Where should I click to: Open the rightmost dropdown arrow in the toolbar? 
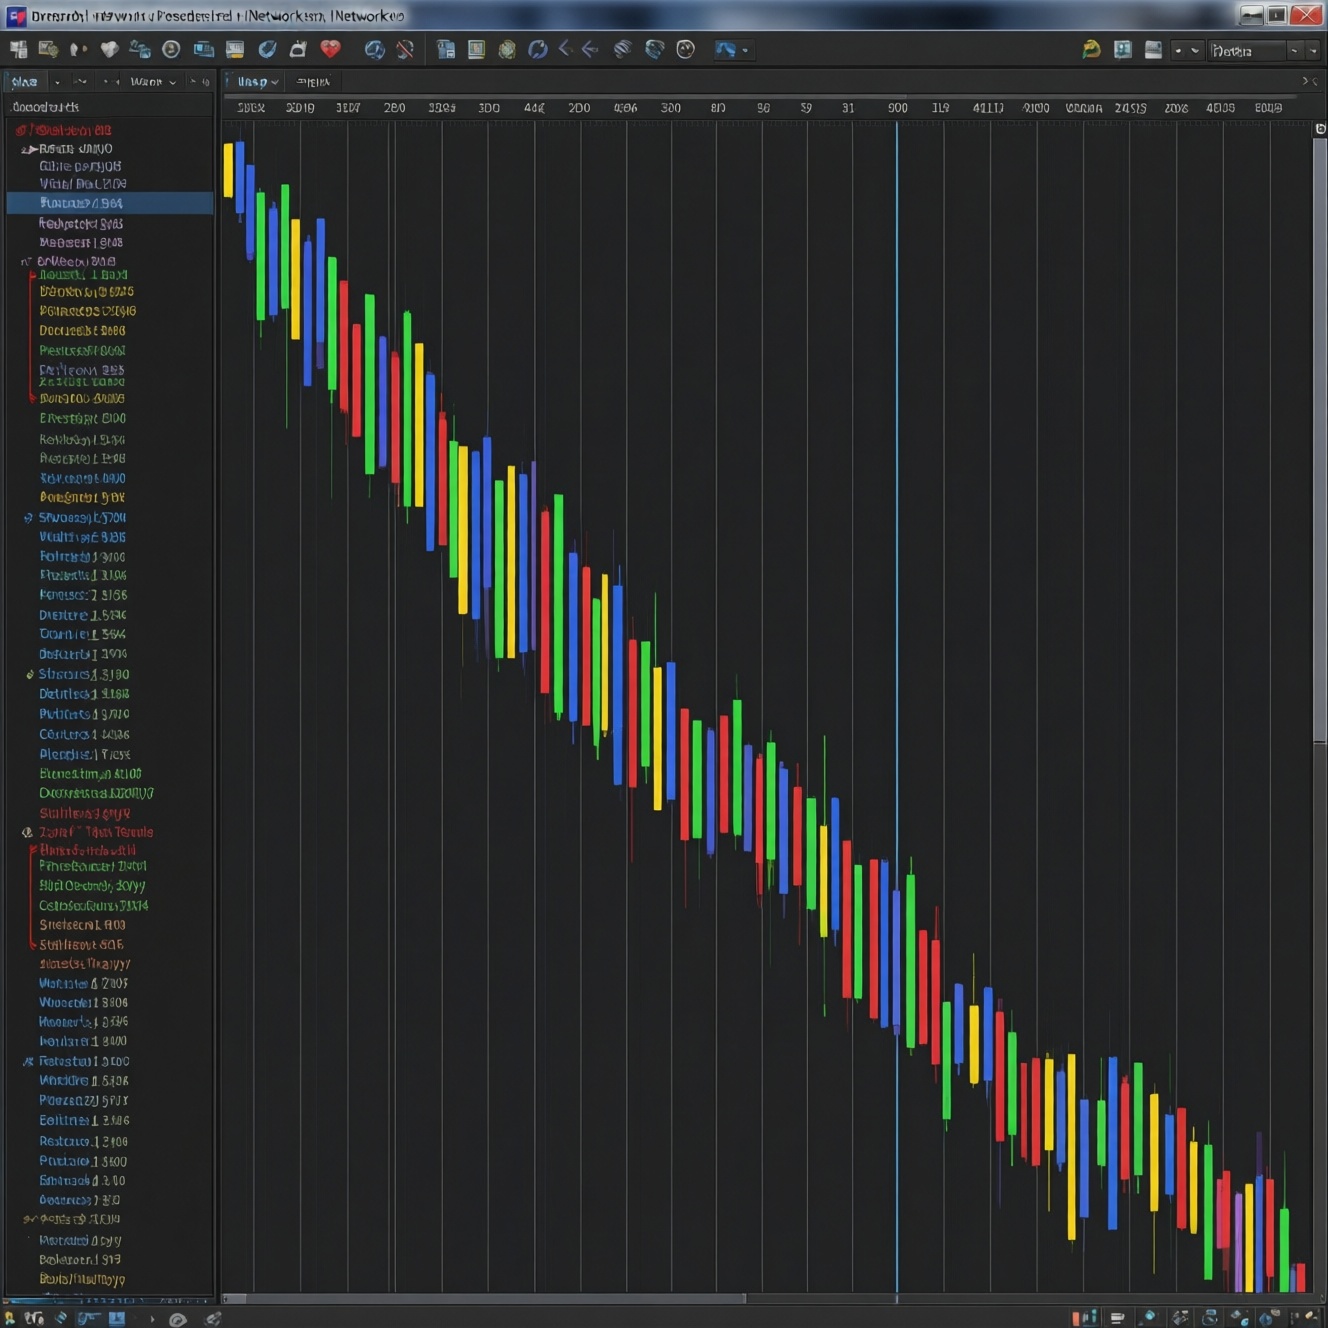pos(1314,50)
